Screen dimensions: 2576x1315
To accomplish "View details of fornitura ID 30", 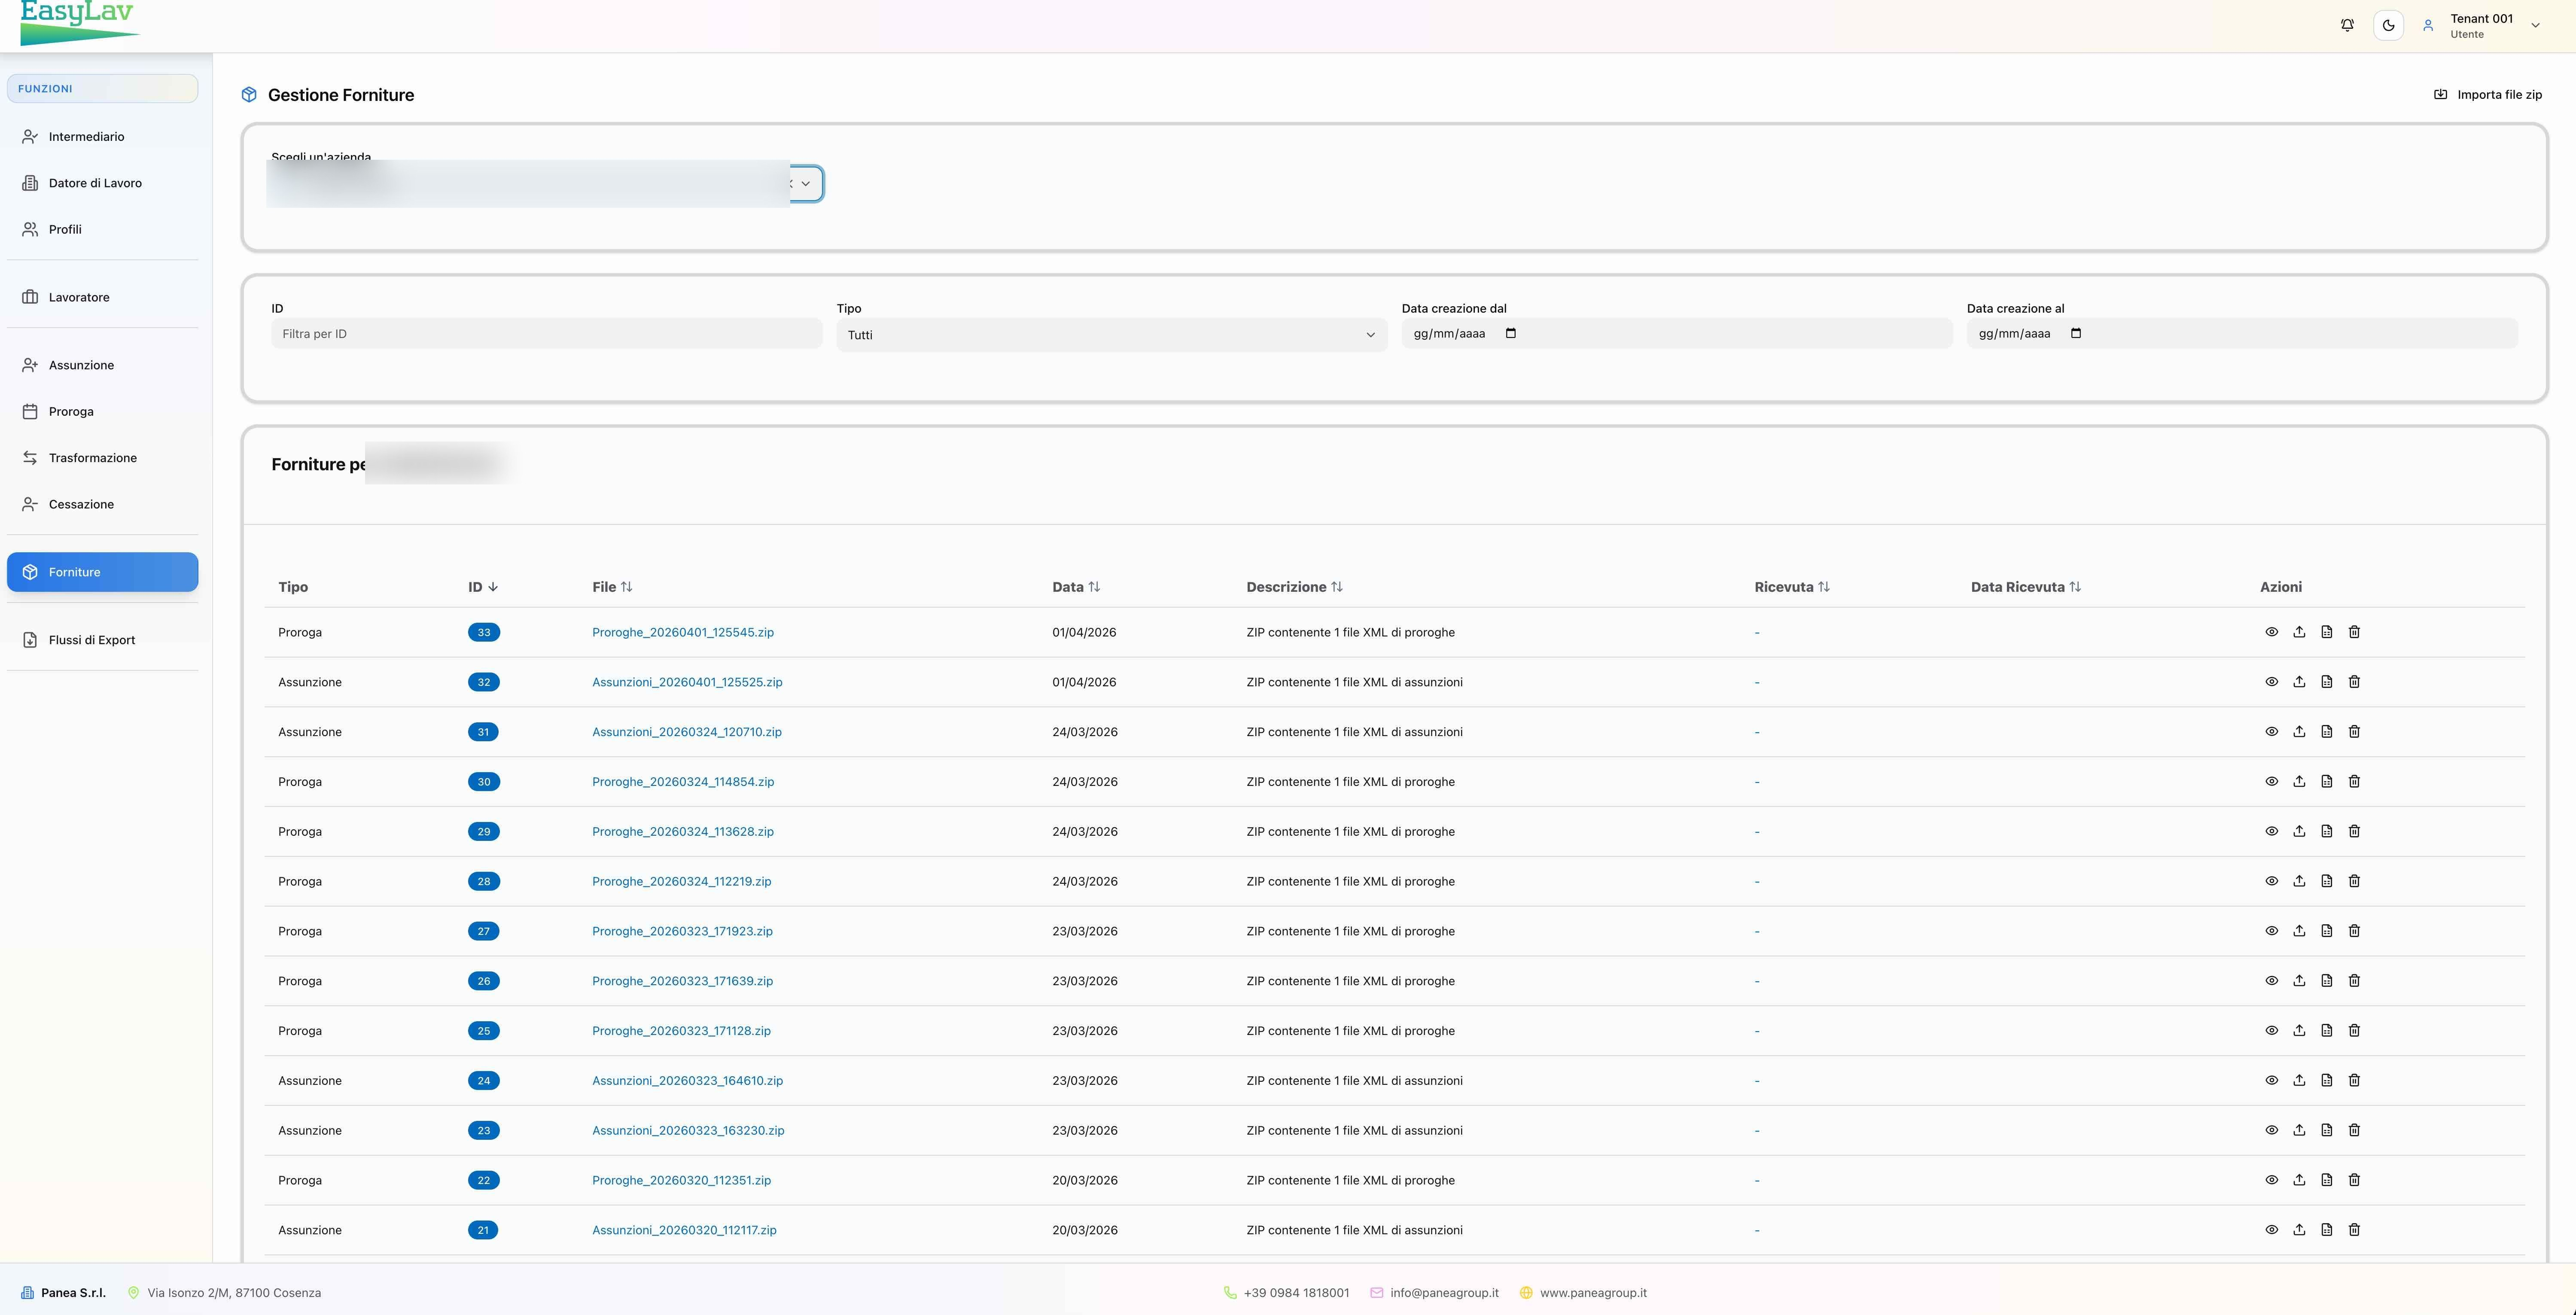I will click(x=2271, y=782).
